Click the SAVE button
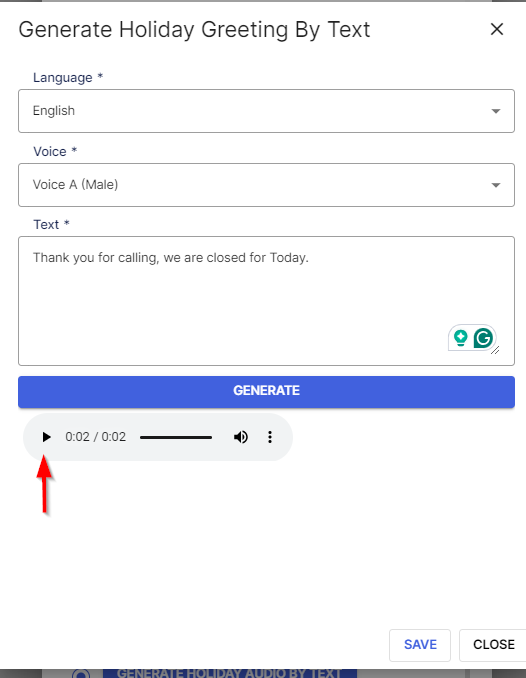The image size is (526, 678). click(x=420, y=645)
